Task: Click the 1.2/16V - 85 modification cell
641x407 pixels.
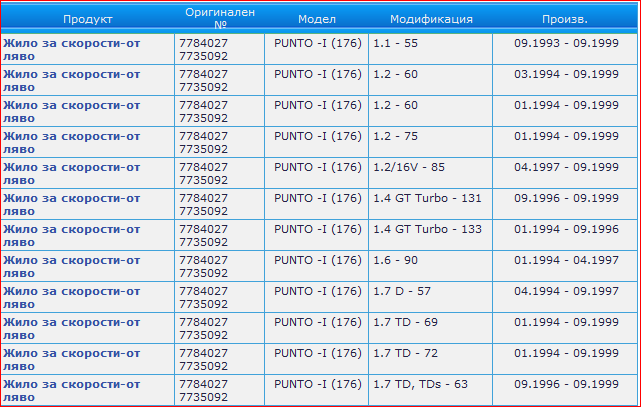Action: [x=409, y=168]
